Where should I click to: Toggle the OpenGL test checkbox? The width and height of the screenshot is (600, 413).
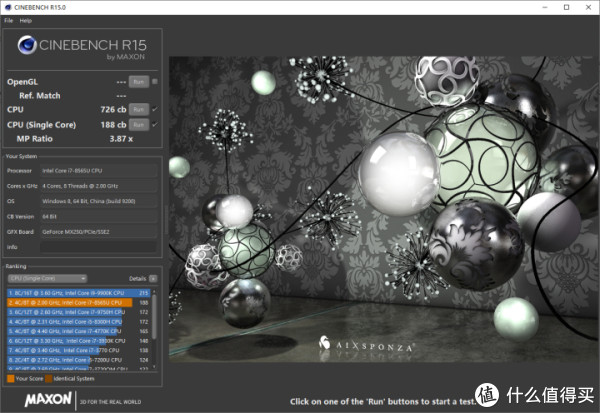(x=155, y=82)
